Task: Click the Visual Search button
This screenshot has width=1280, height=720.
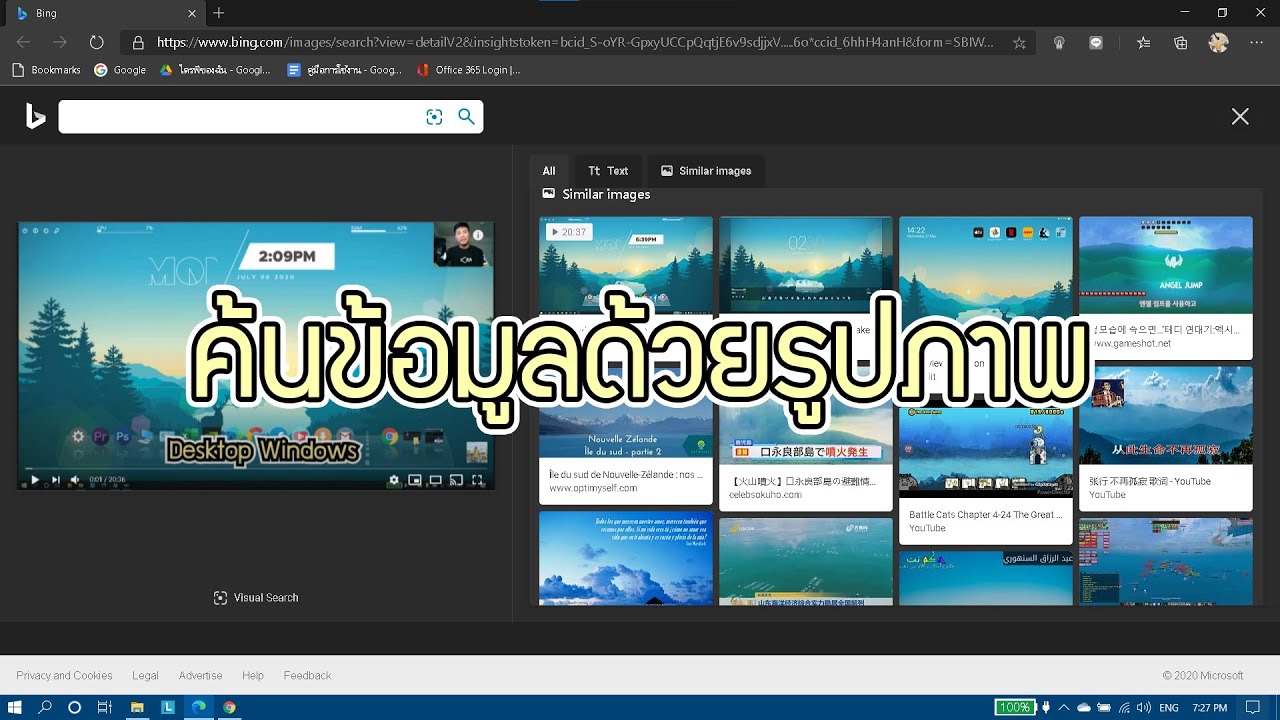Action: coord(256,598)
